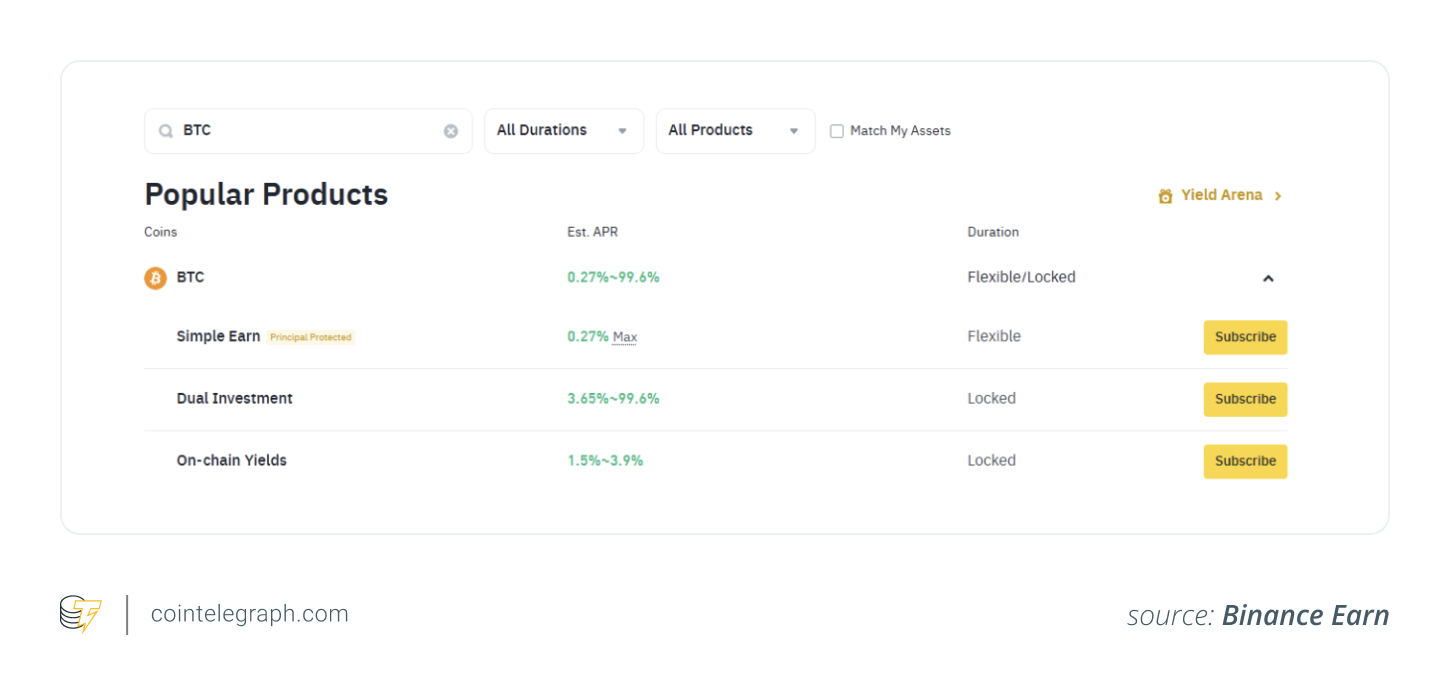Subscribe to On-chain Yields
1450x695 pixels.
(x=1245, y=461)
